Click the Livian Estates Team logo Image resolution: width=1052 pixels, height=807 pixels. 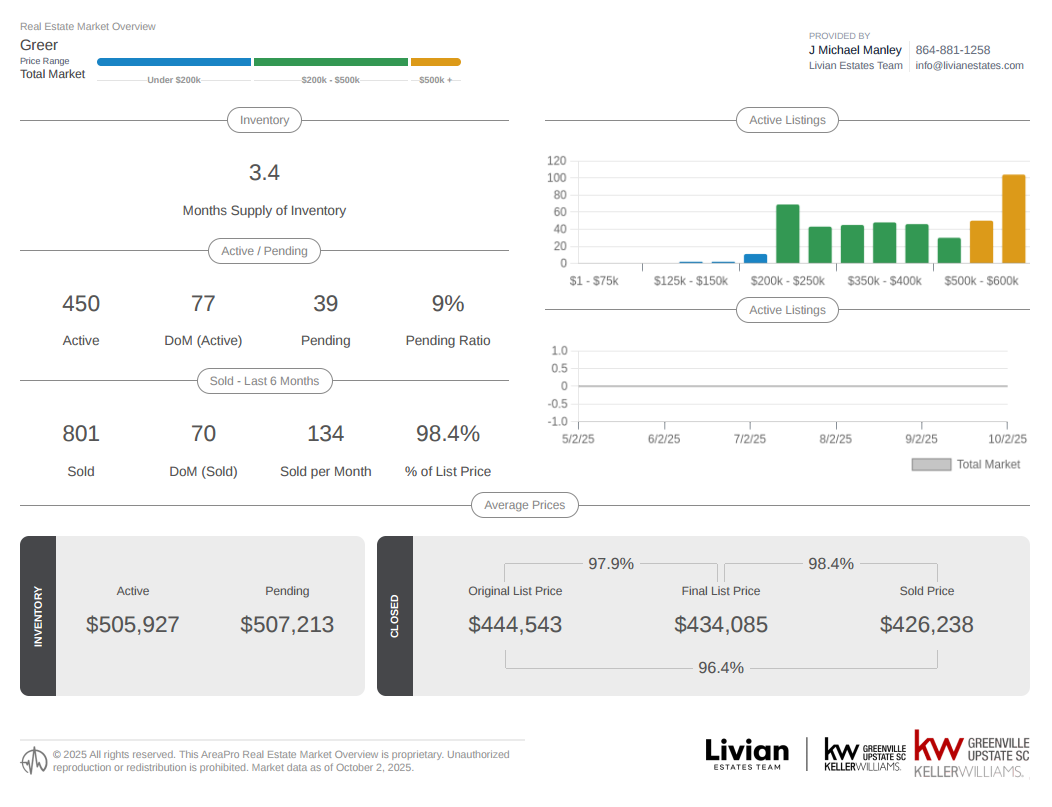[746, 754]
